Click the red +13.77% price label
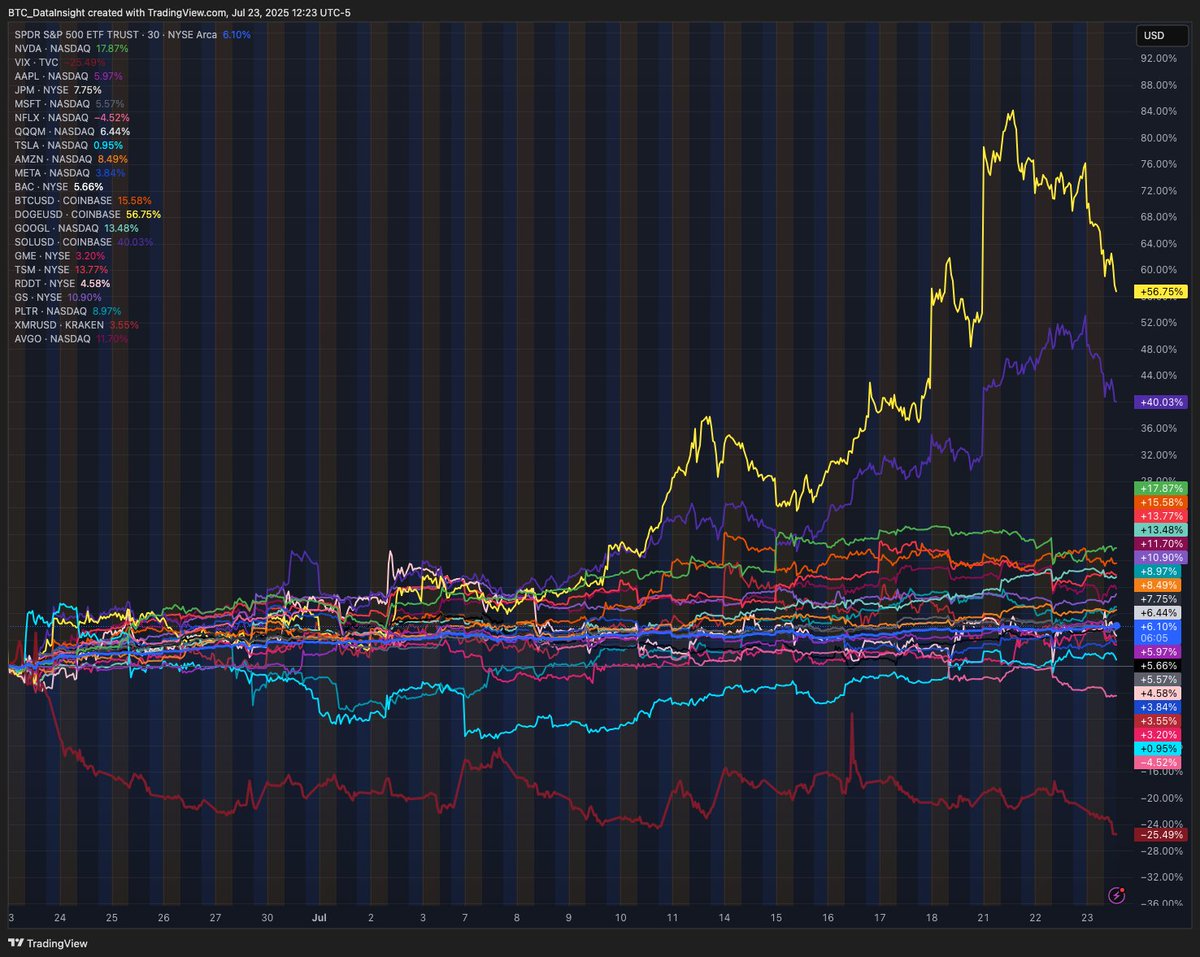The width and height of the screenshot is (1200, 957). click(x=1159, y=515)
